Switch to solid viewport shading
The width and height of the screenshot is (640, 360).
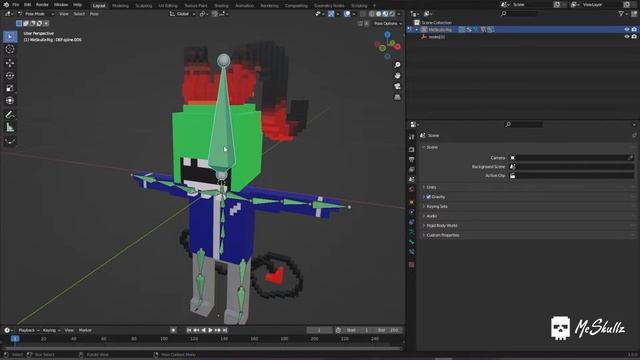point(378,14)
